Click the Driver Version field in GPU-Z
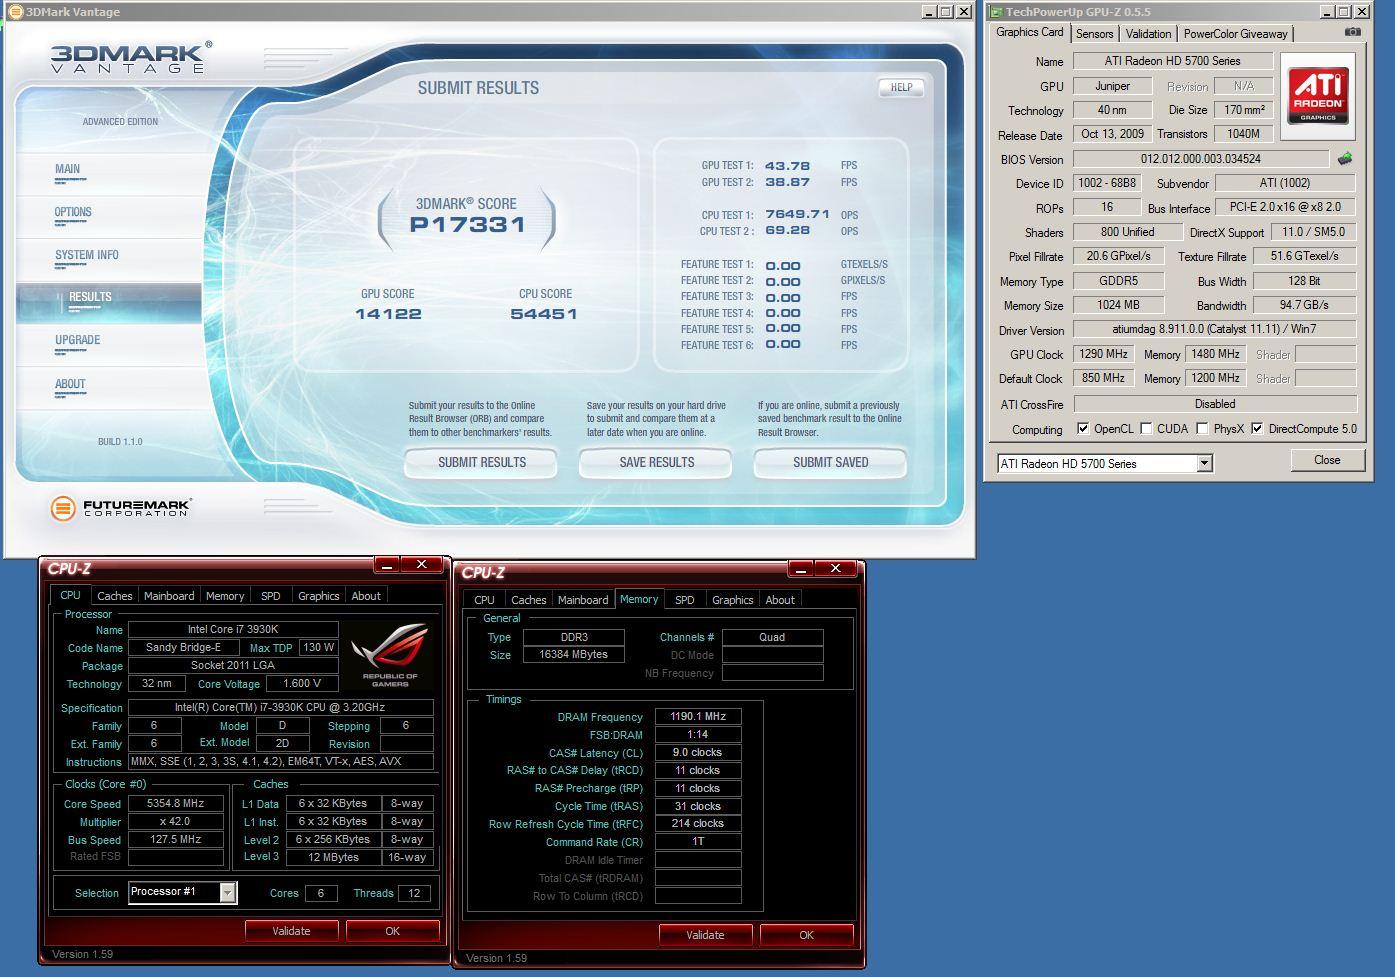The image size is (1395, 977). point(1214,329)
